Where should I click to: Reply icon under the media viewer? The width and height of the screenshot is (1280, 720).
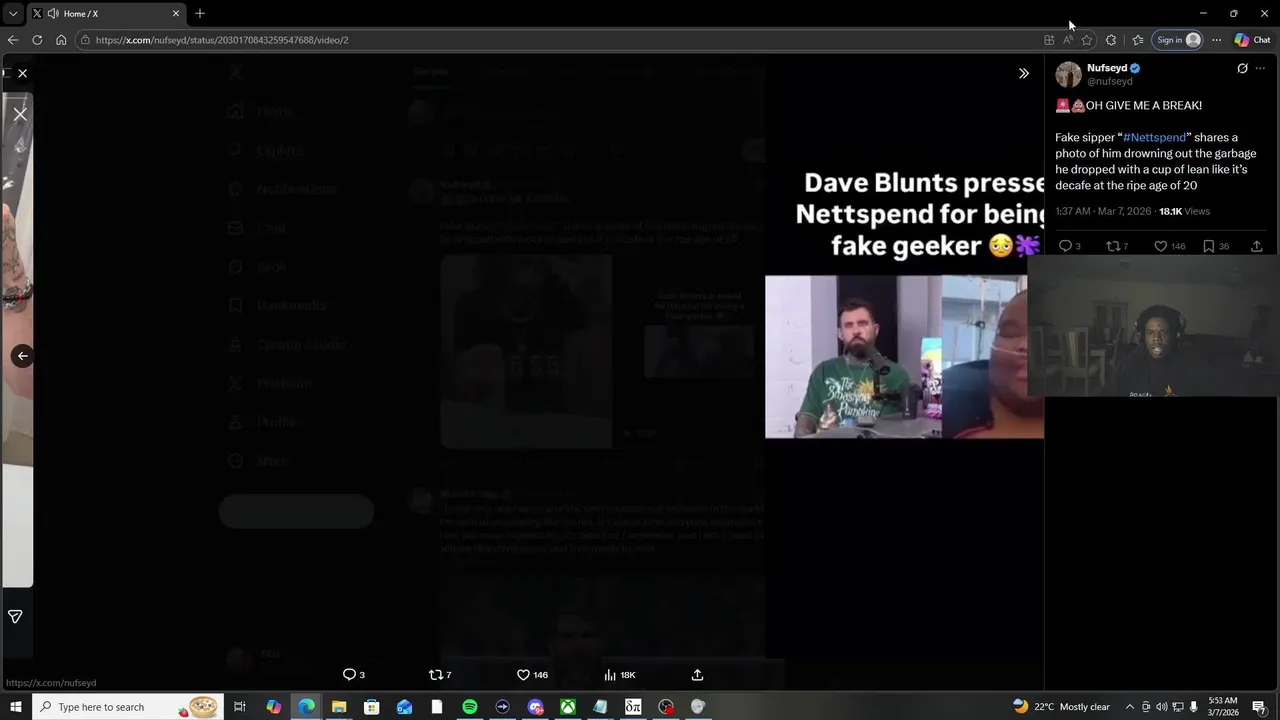click(349, 675)
